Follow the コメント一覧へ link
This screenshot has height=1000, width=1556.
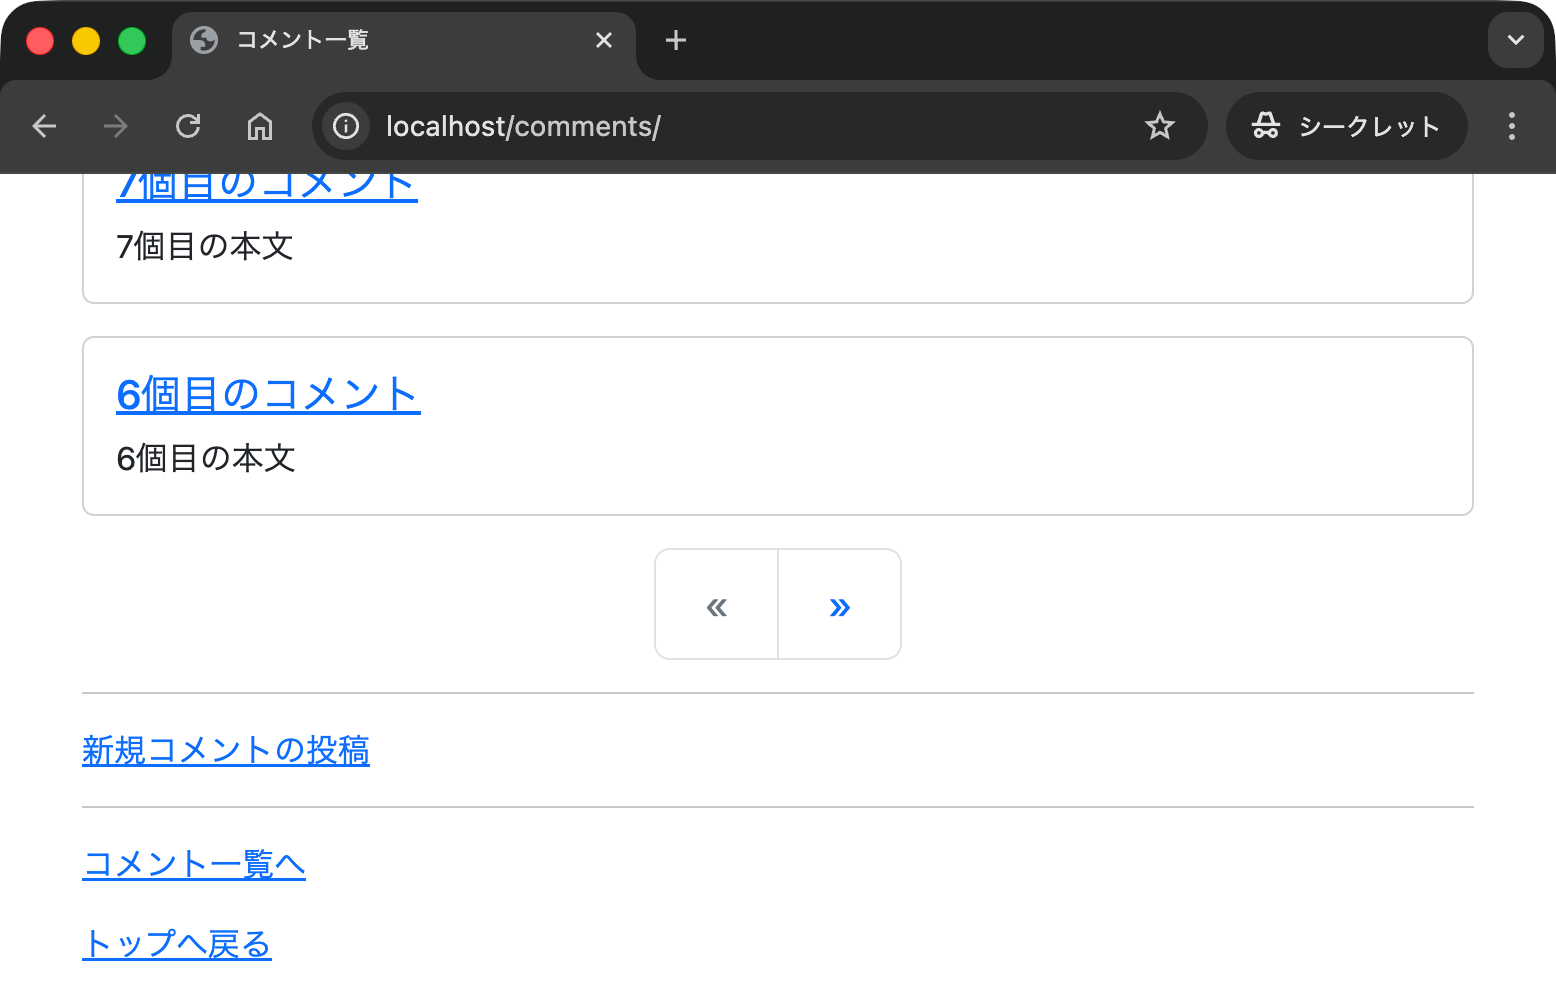(194, 864)
